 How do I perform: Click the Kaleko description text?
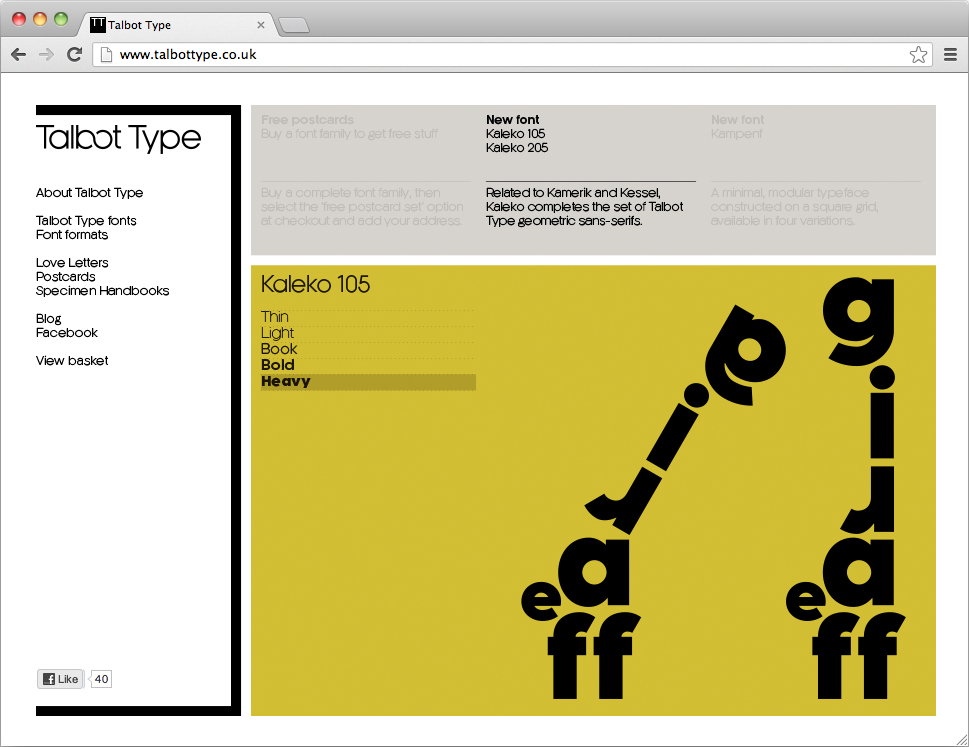point(585,207)
